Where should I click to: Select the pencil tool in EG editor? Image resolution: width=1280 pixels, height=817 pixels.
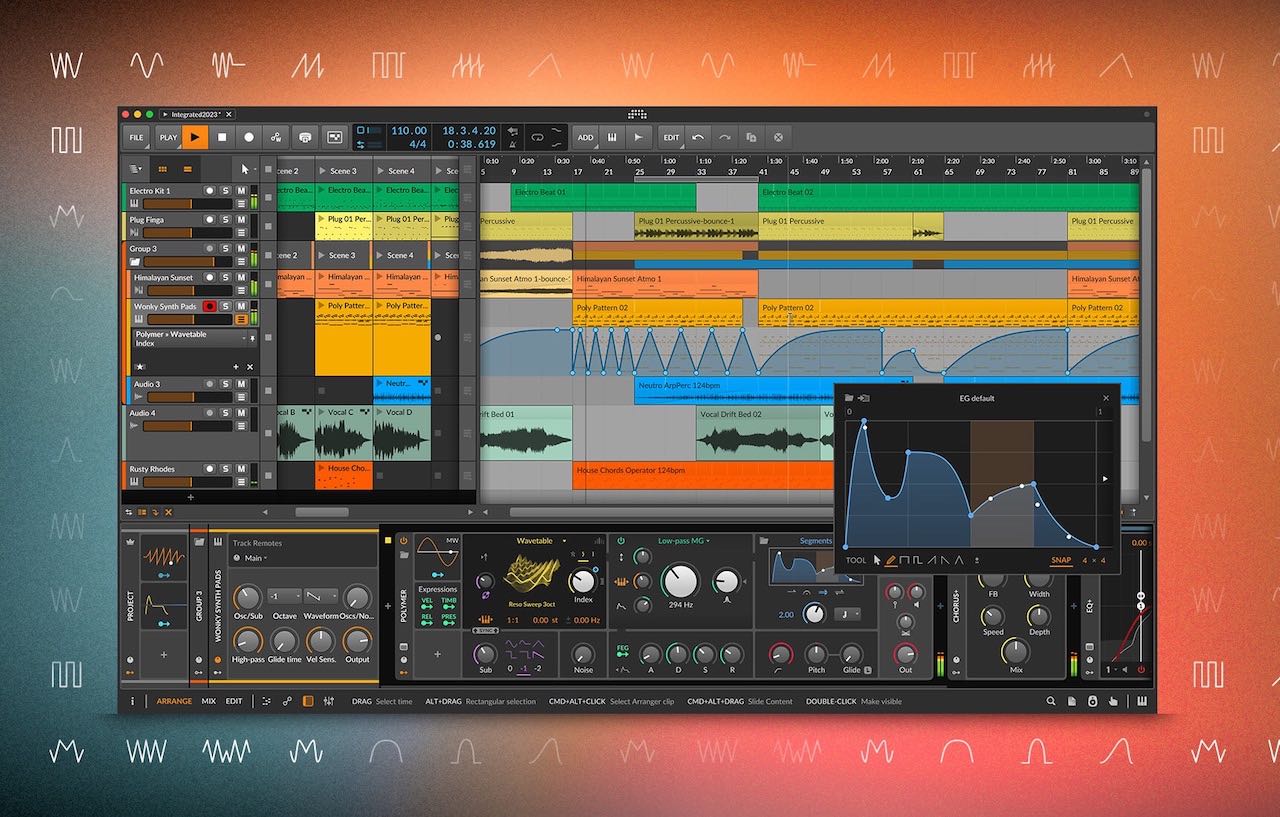891,560
